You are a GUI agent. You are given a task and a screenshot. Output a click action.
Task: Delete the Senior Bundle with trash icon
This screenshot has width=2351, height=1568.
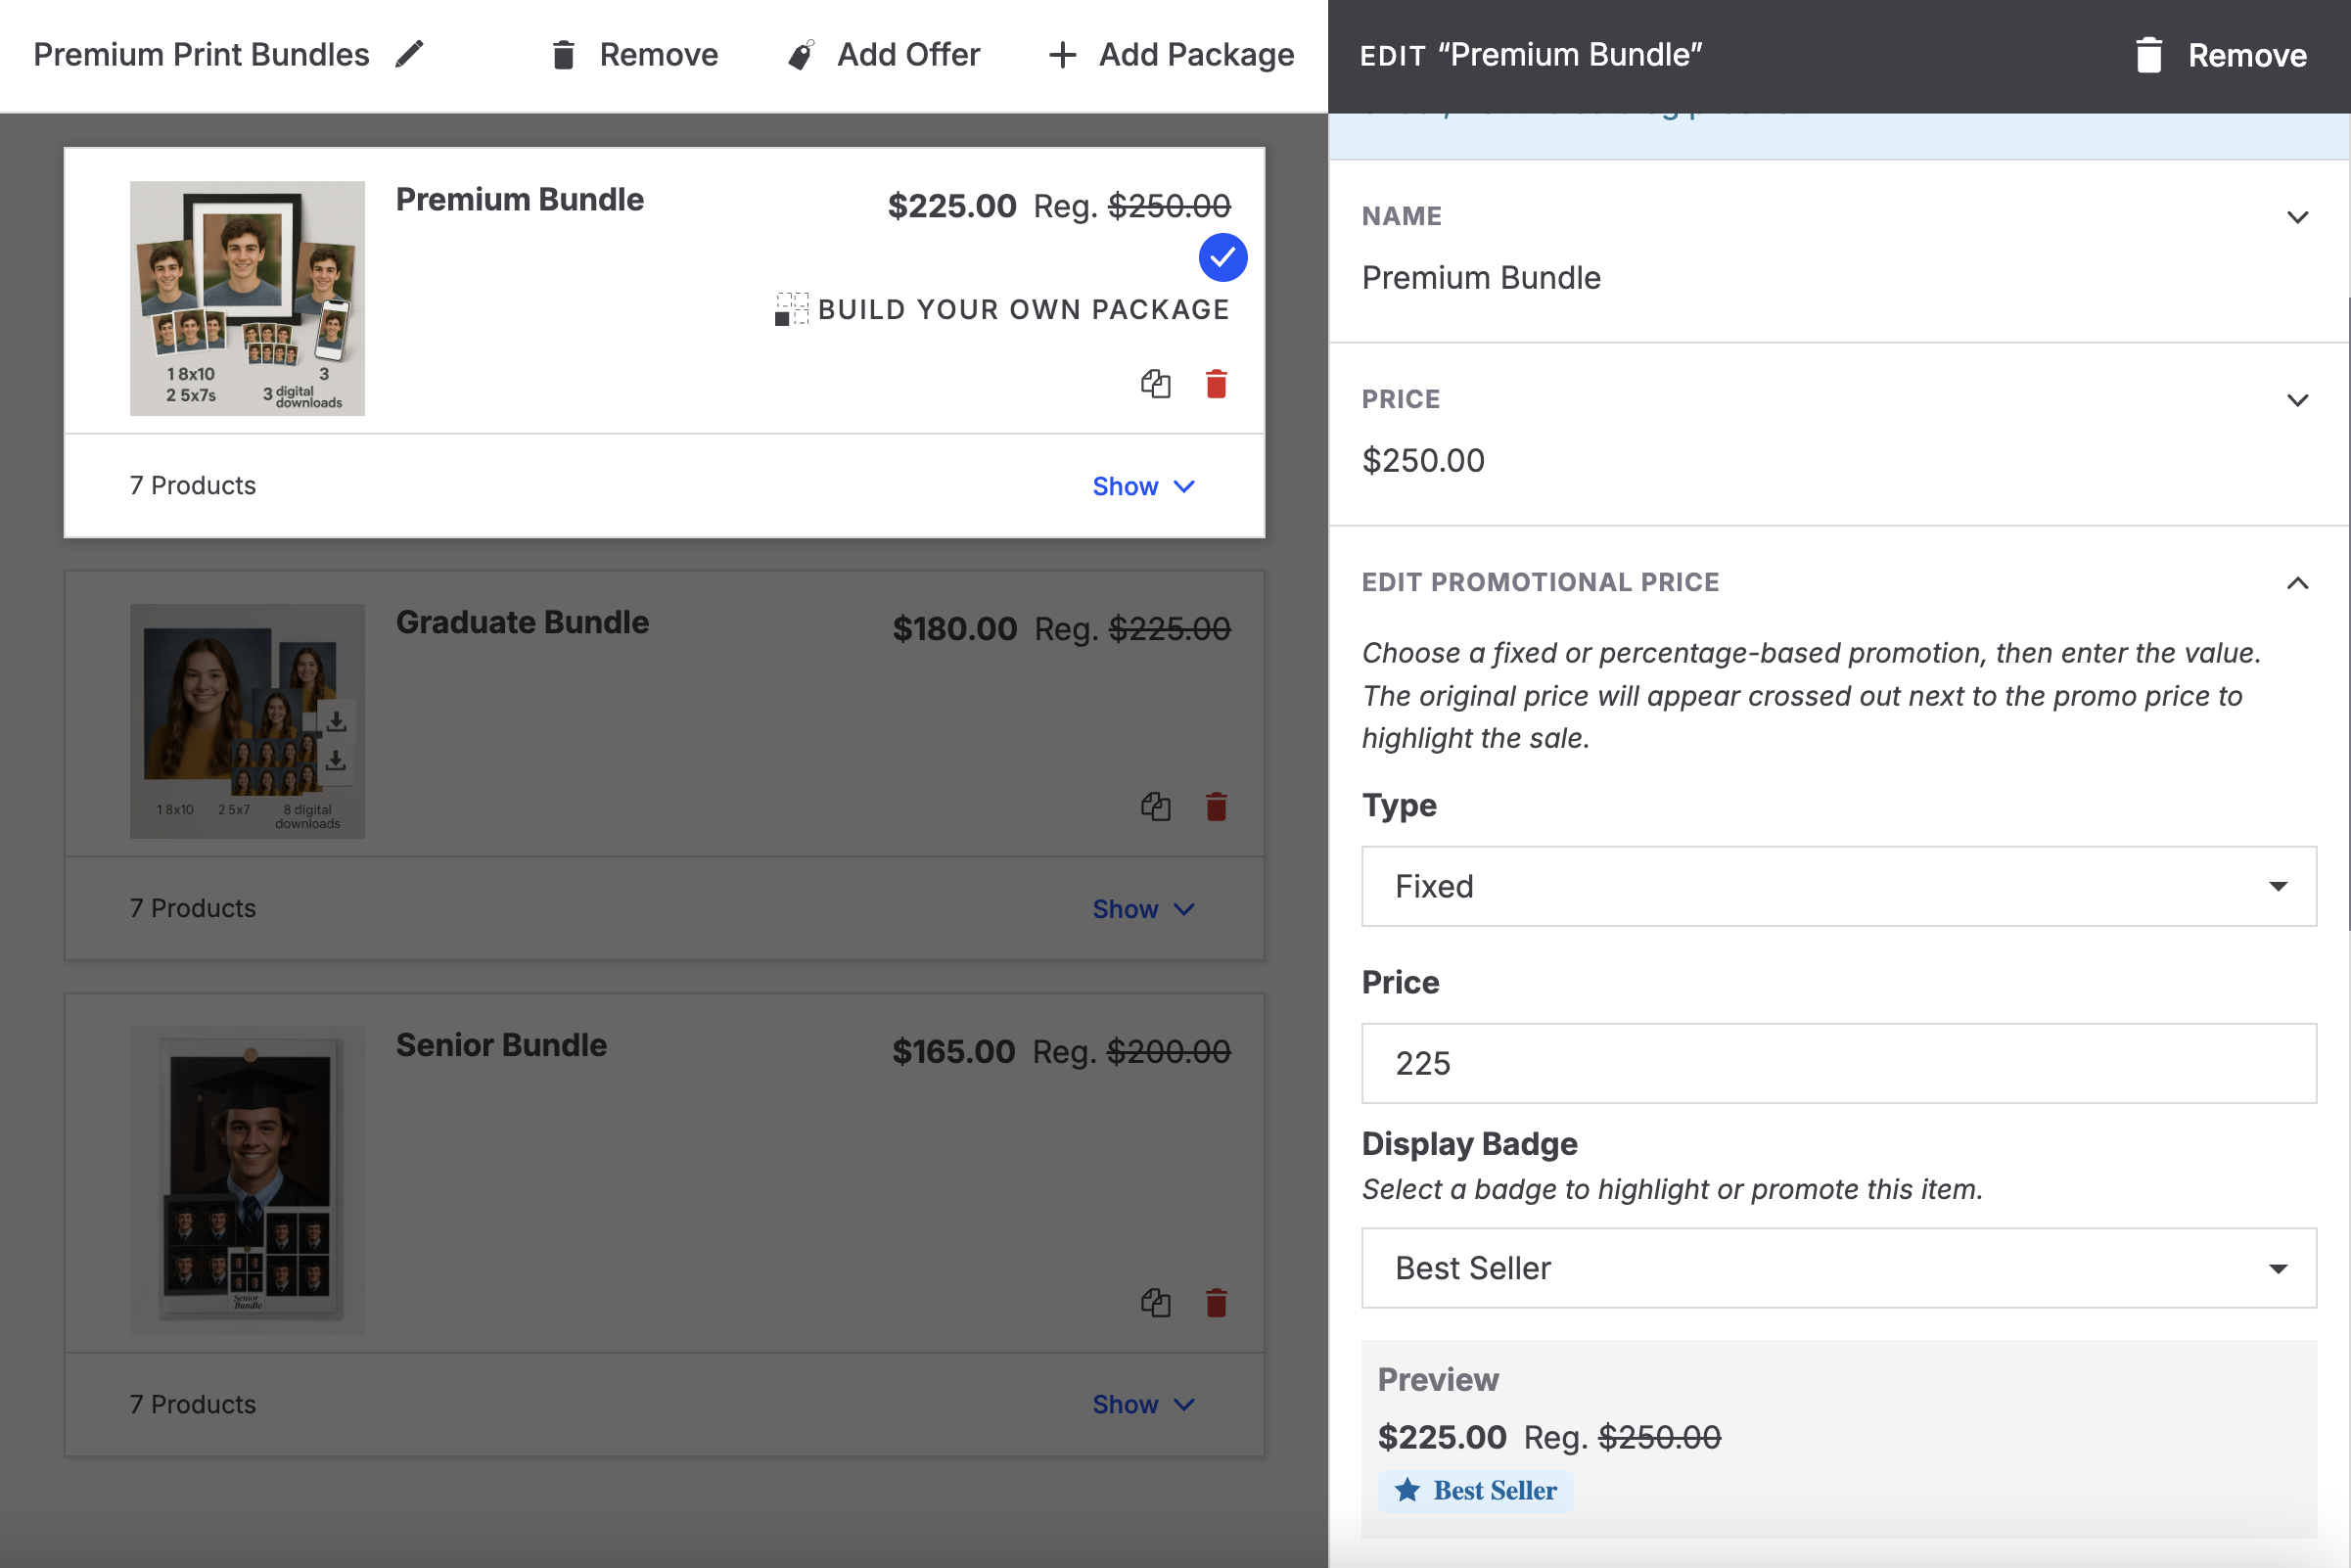pos(1216,1303)
